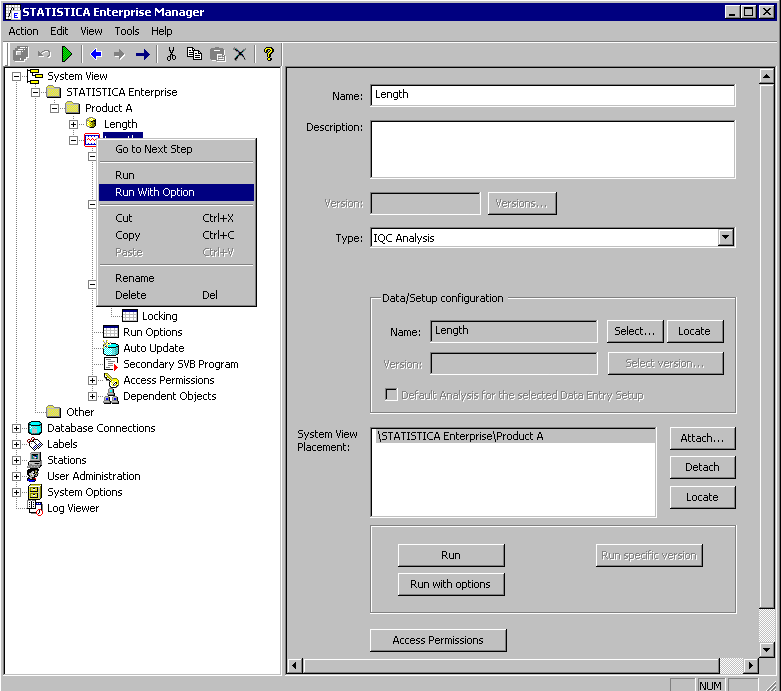Screen dimensions: 781x691
Task: Open Help with the question mark icon
Action: (x=268, y=54)
